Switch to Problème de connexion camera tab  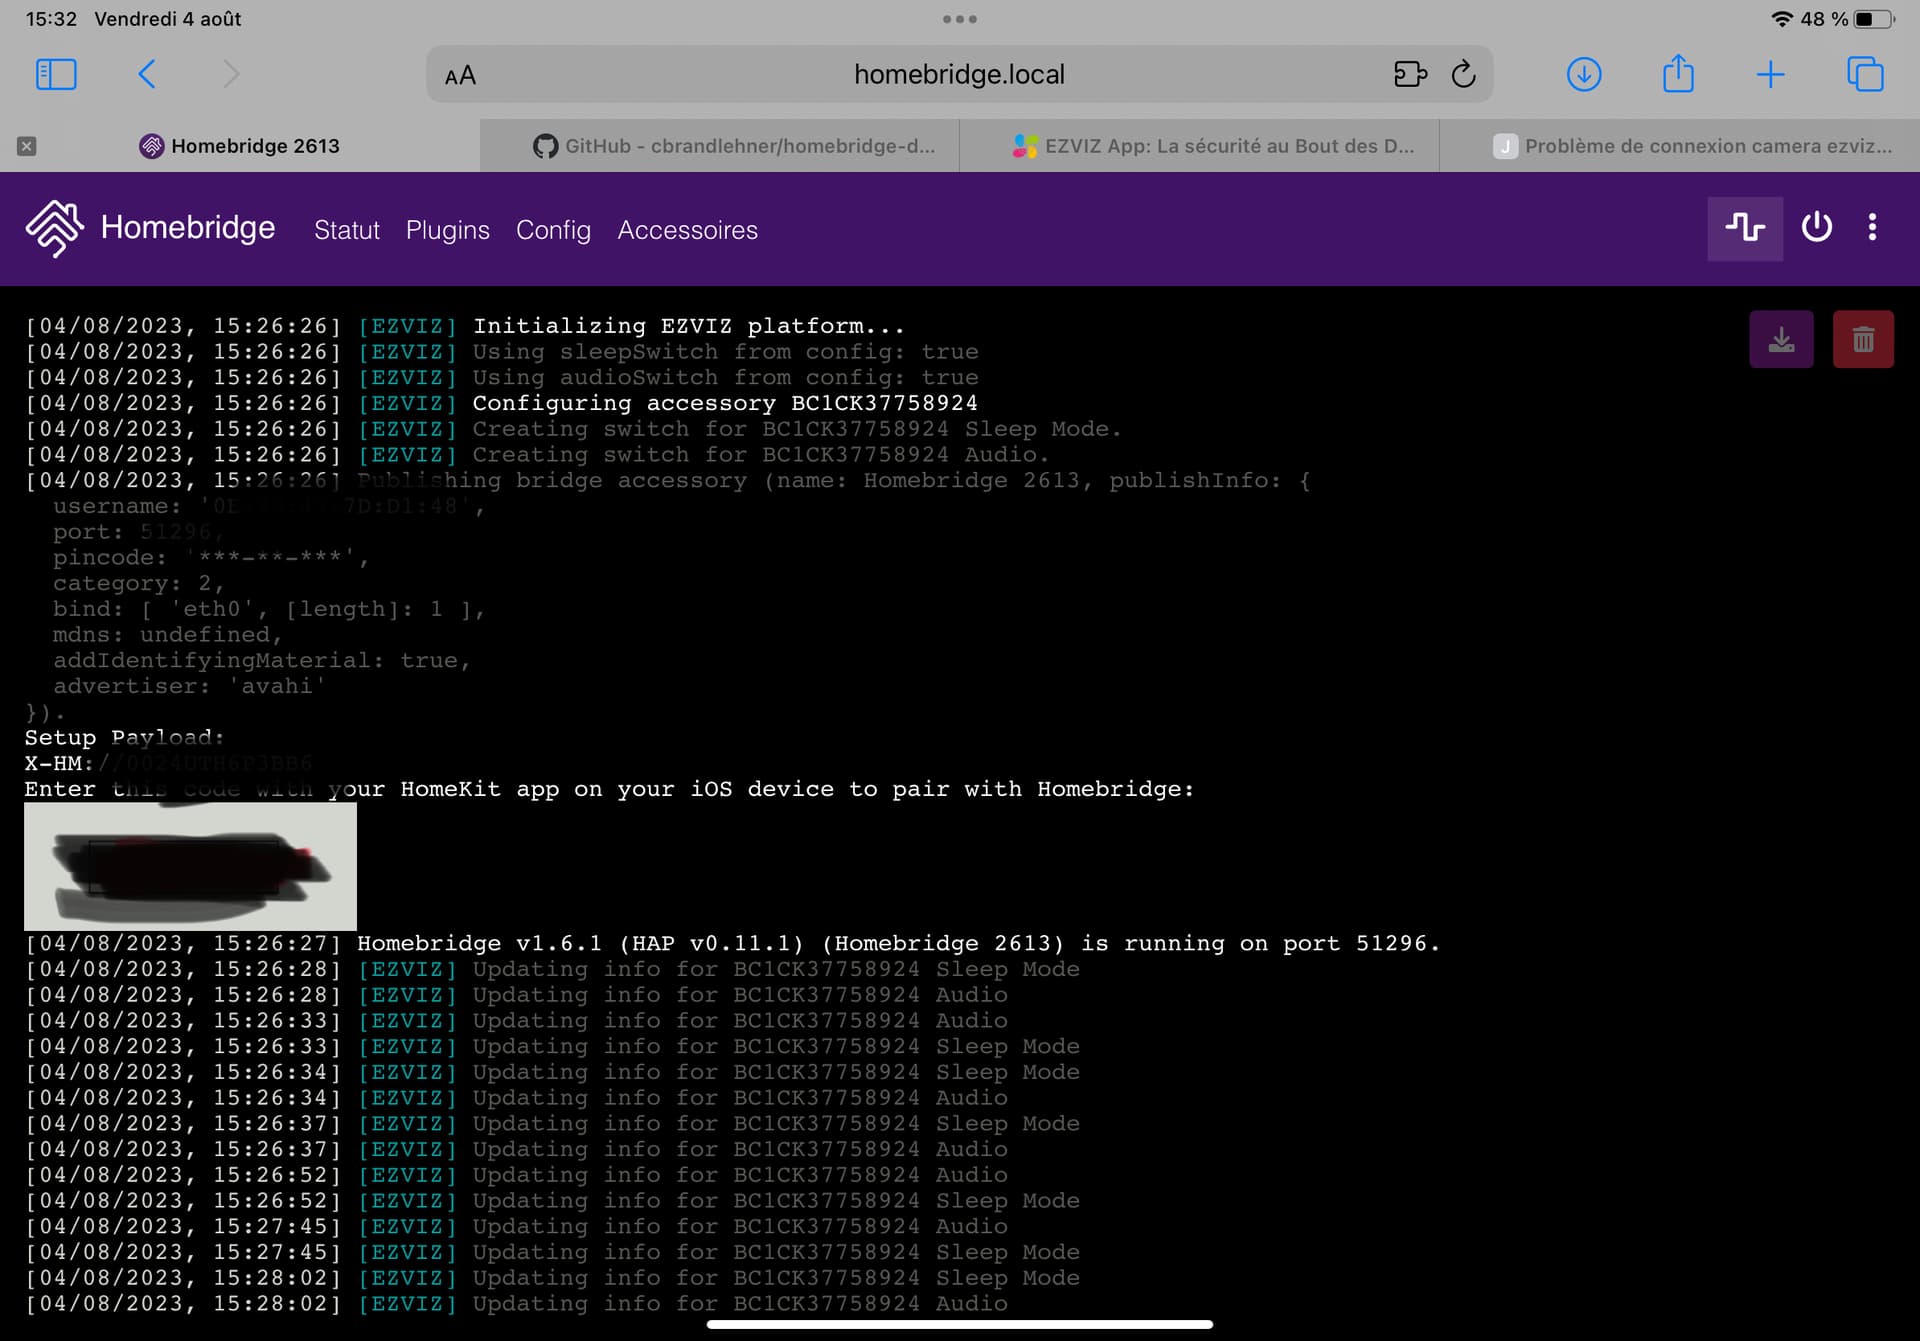click(x=1680, y=146)
